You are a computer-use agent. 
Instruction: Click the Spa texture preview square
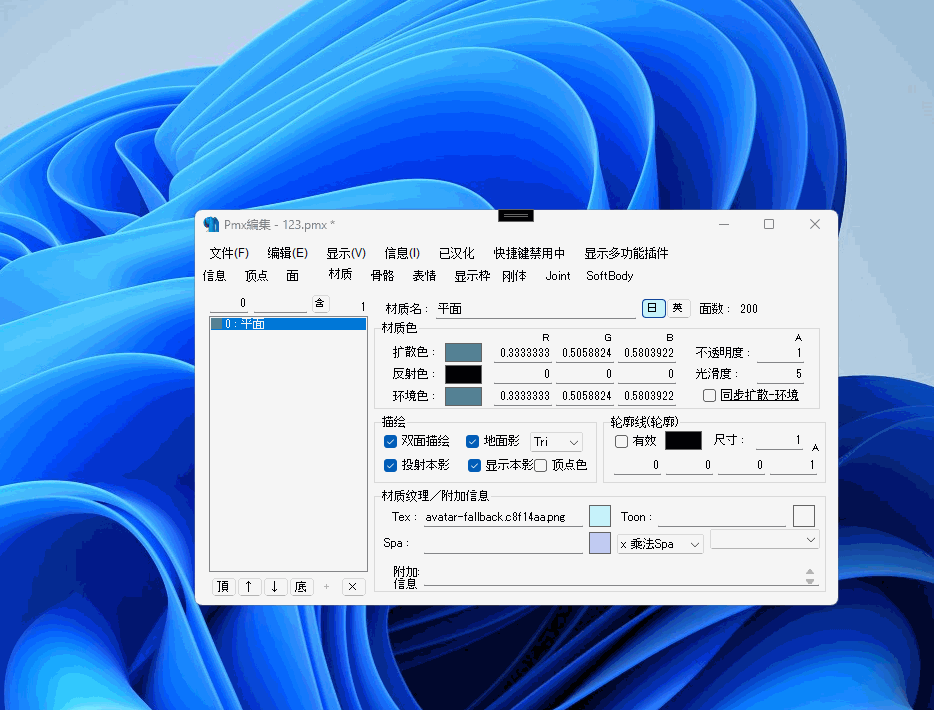[x=600, y=543]
